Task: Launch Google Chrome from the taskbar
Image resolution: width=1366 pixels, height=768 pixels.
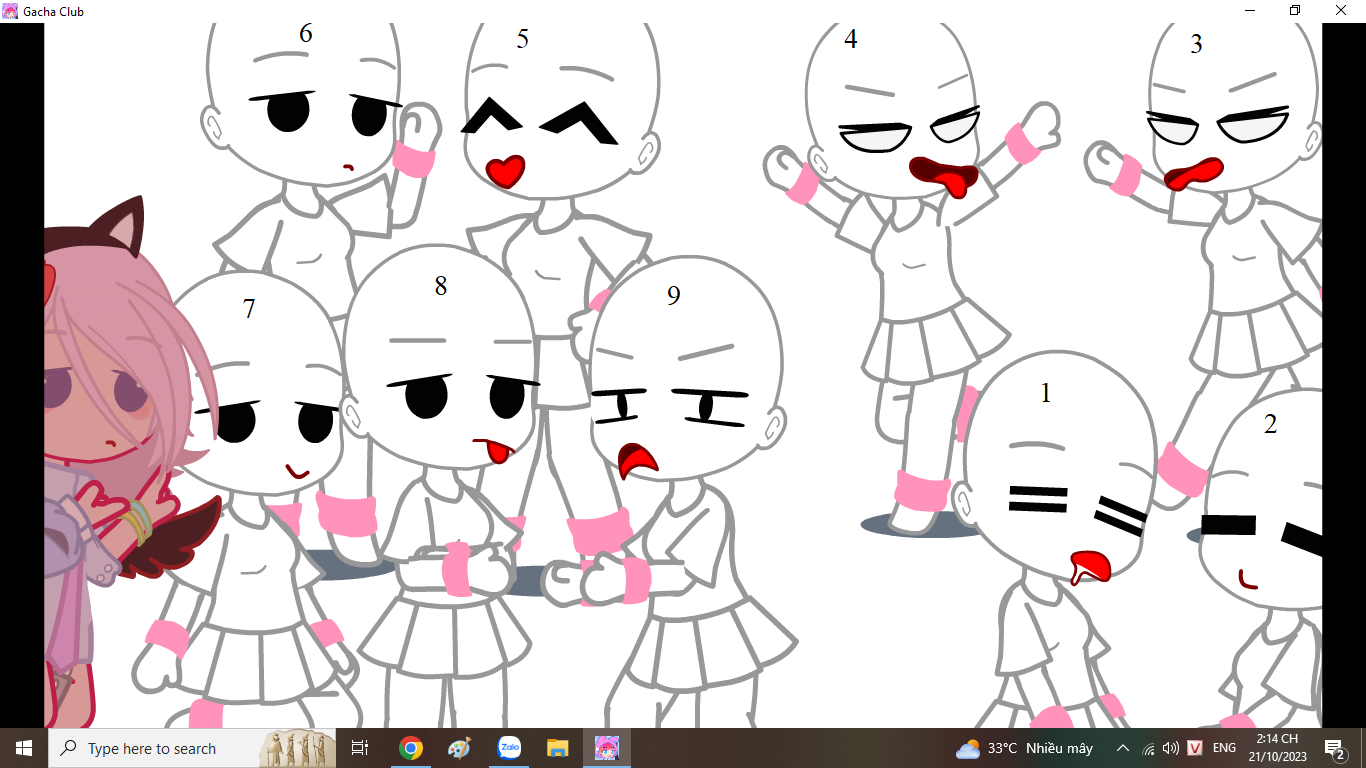Action: tap(410, 748)
